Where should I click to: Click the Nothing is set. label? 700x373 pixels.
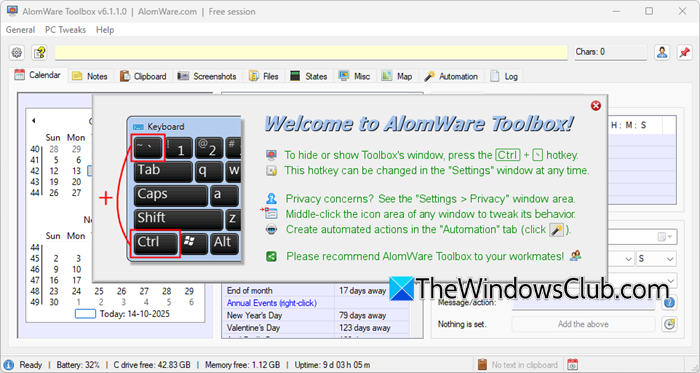[462, 324]
